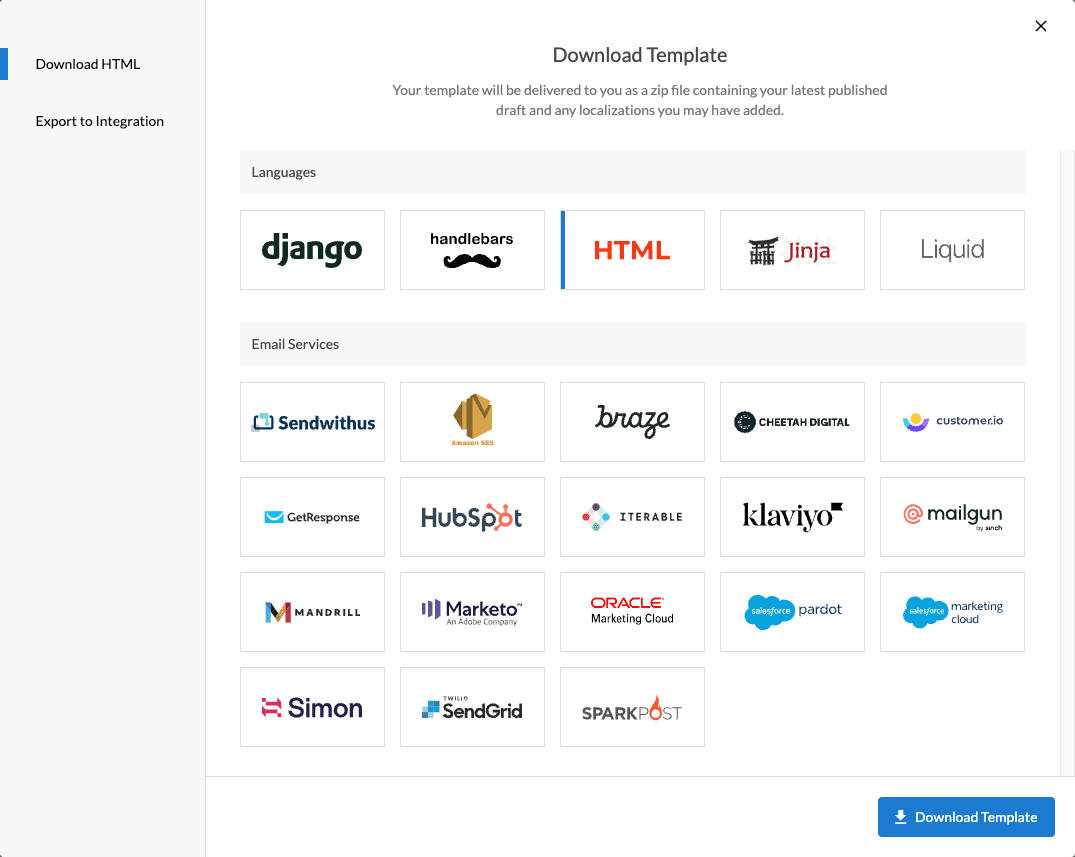The image size is (1075, 857).
Task: Select the Sendwithus email service
Action: click(312, 422)
